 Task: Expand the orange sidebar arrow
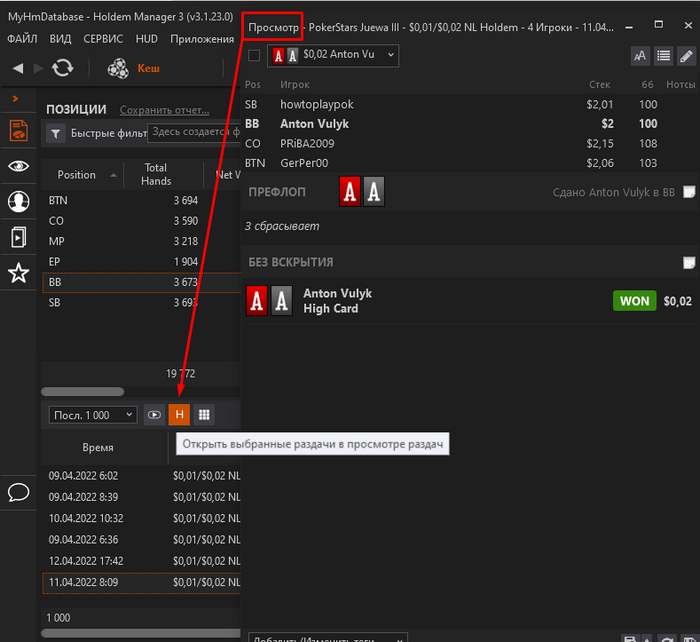[15, 98]
